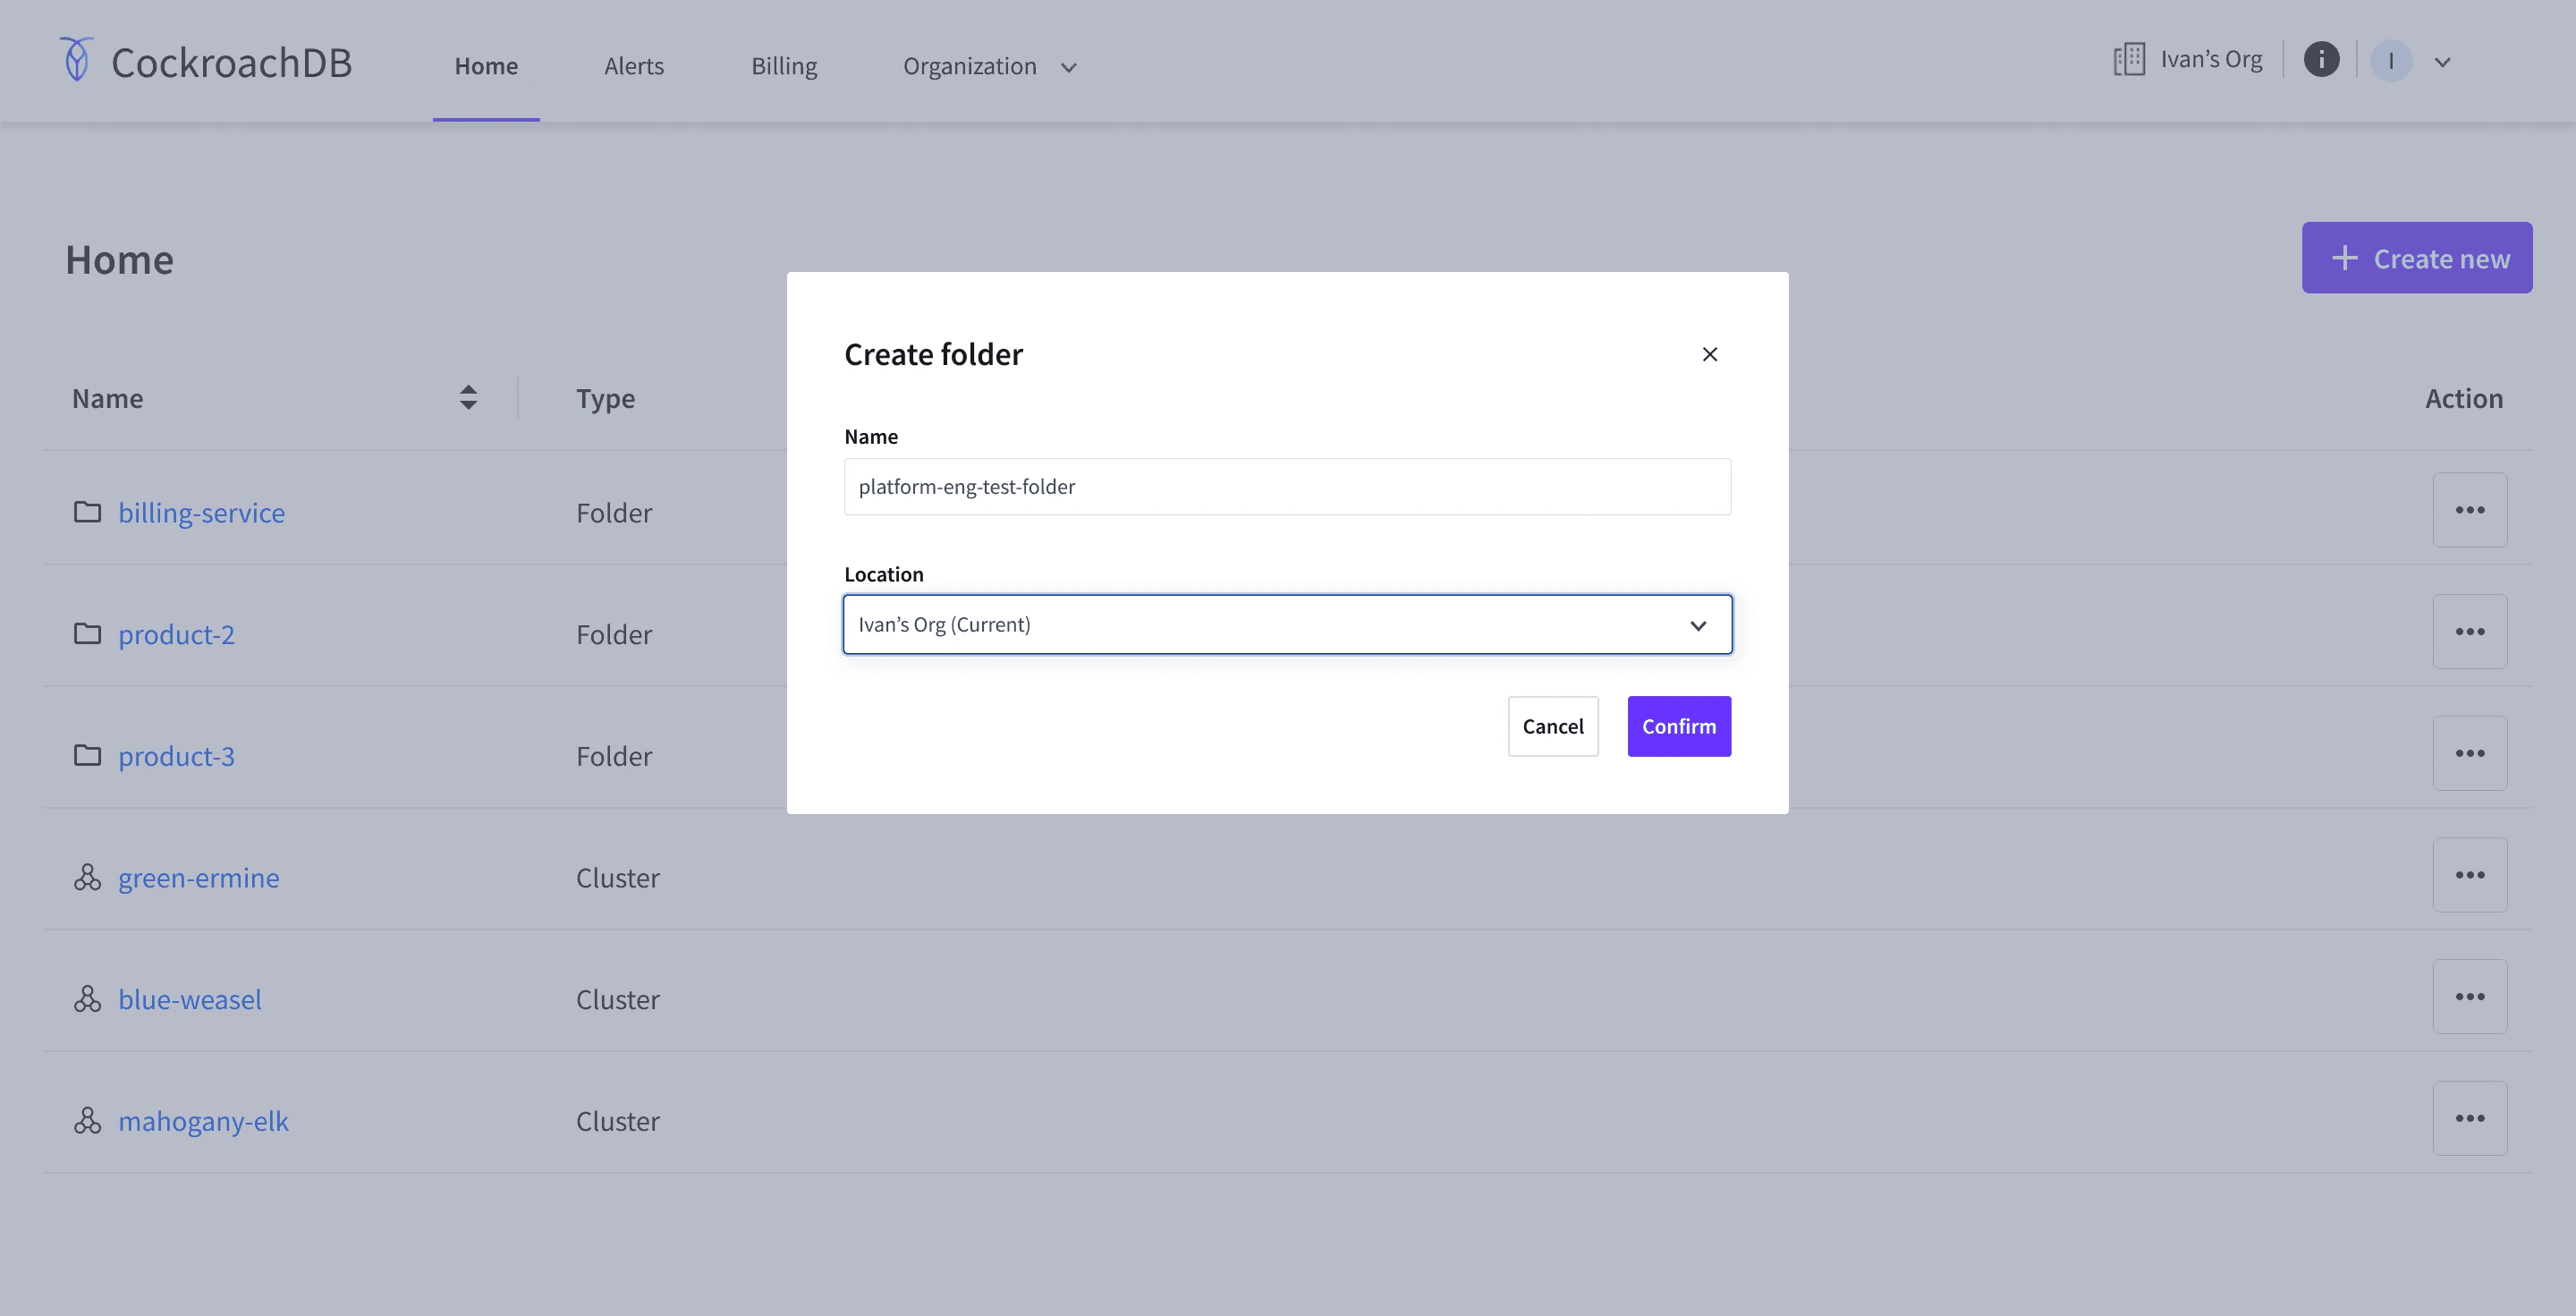Switch to the Alerts tab
The height and width of the screenshot is (1316, 2576).
pos(634,66)
